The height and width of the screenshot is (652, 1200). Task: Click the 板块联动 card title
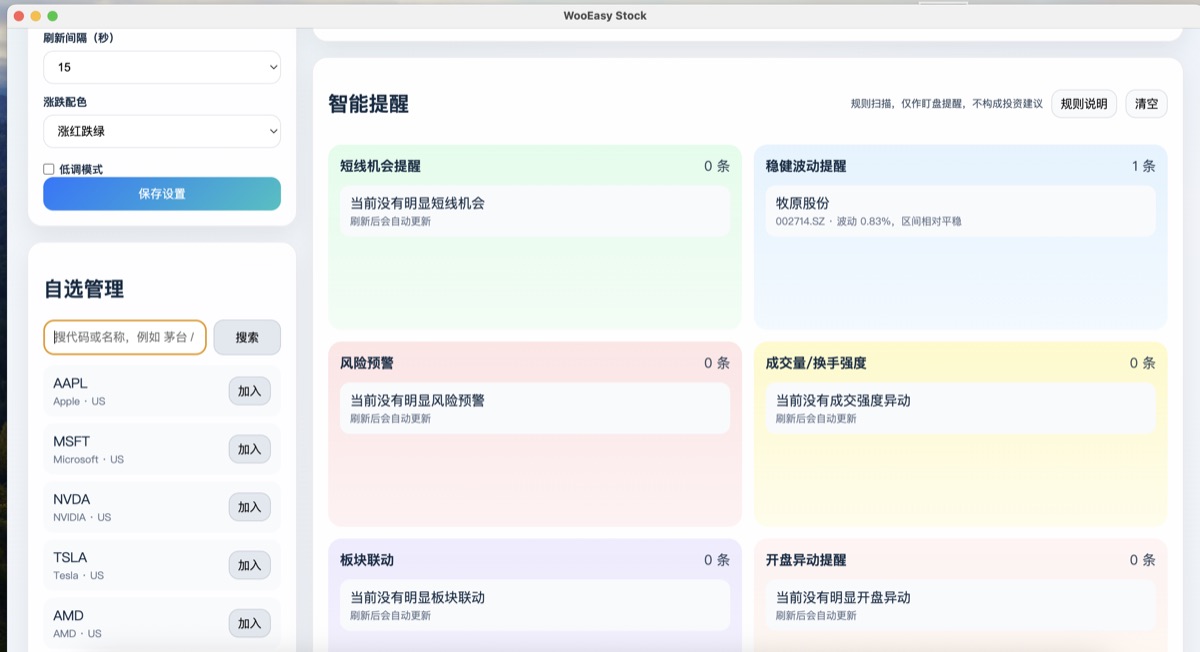[x=366, y=560]
